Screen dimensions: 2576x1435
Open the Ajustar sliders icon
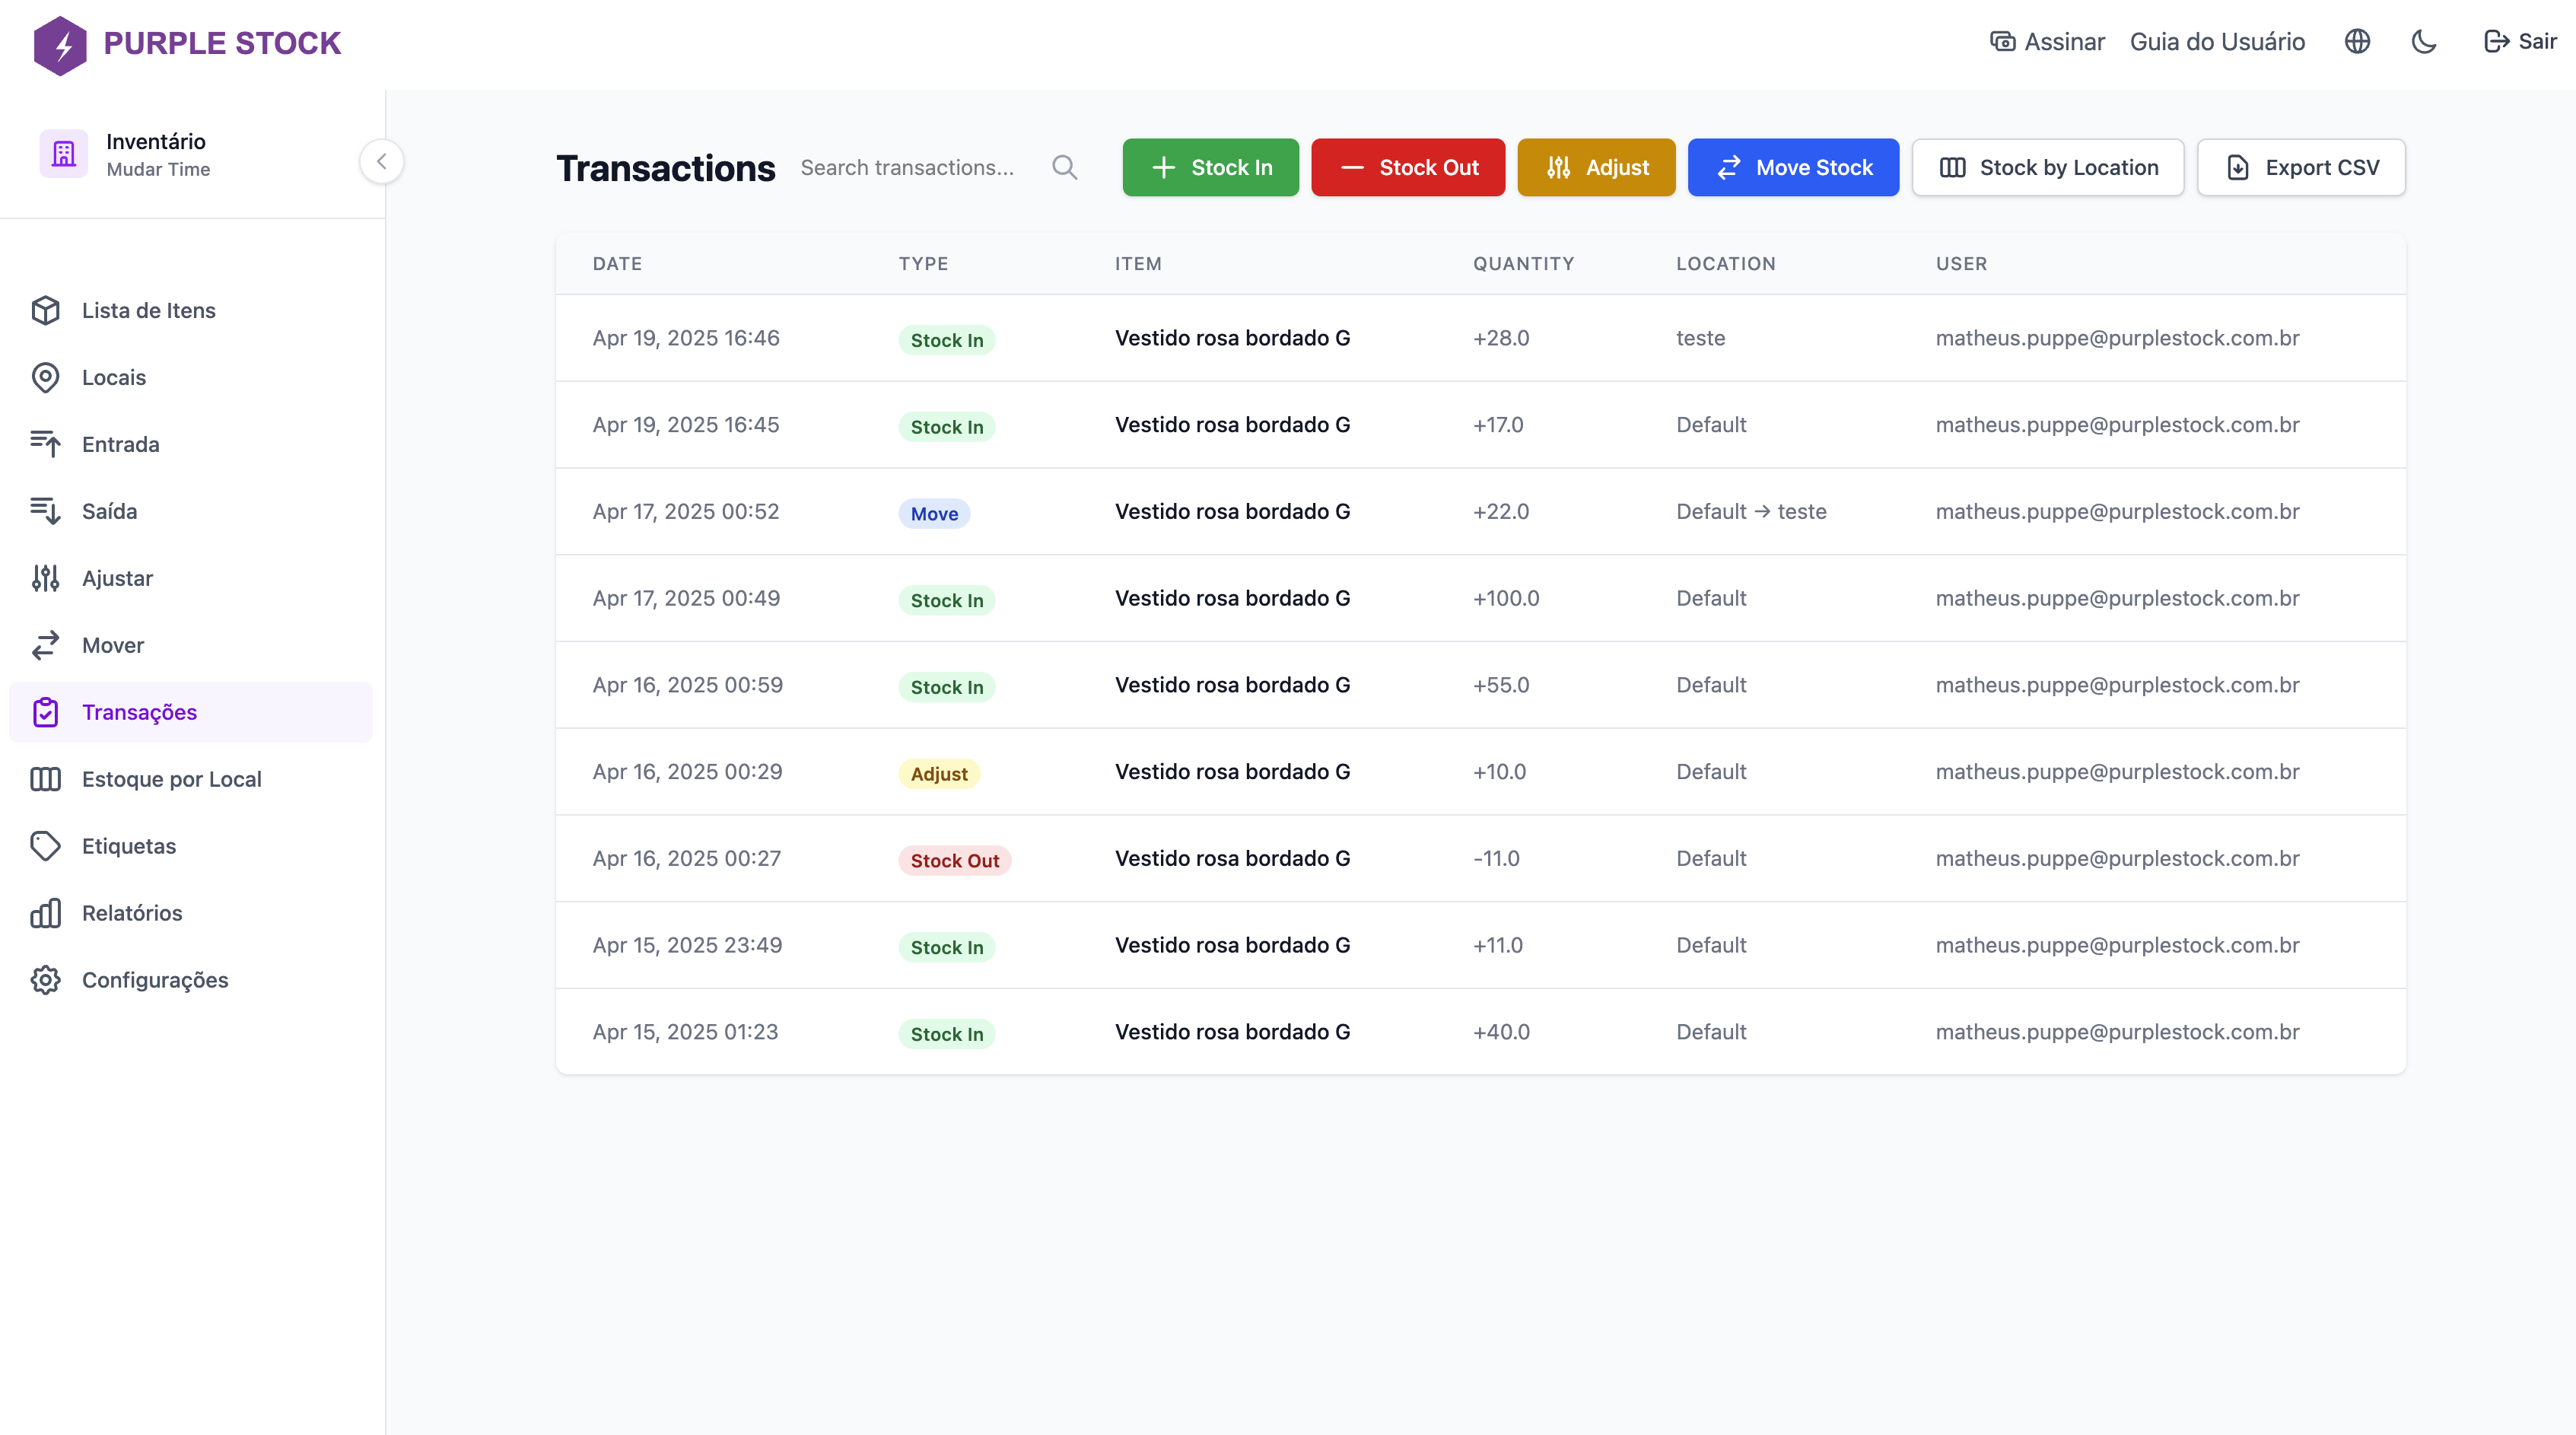pyautogui.click(x=45, y=578)
